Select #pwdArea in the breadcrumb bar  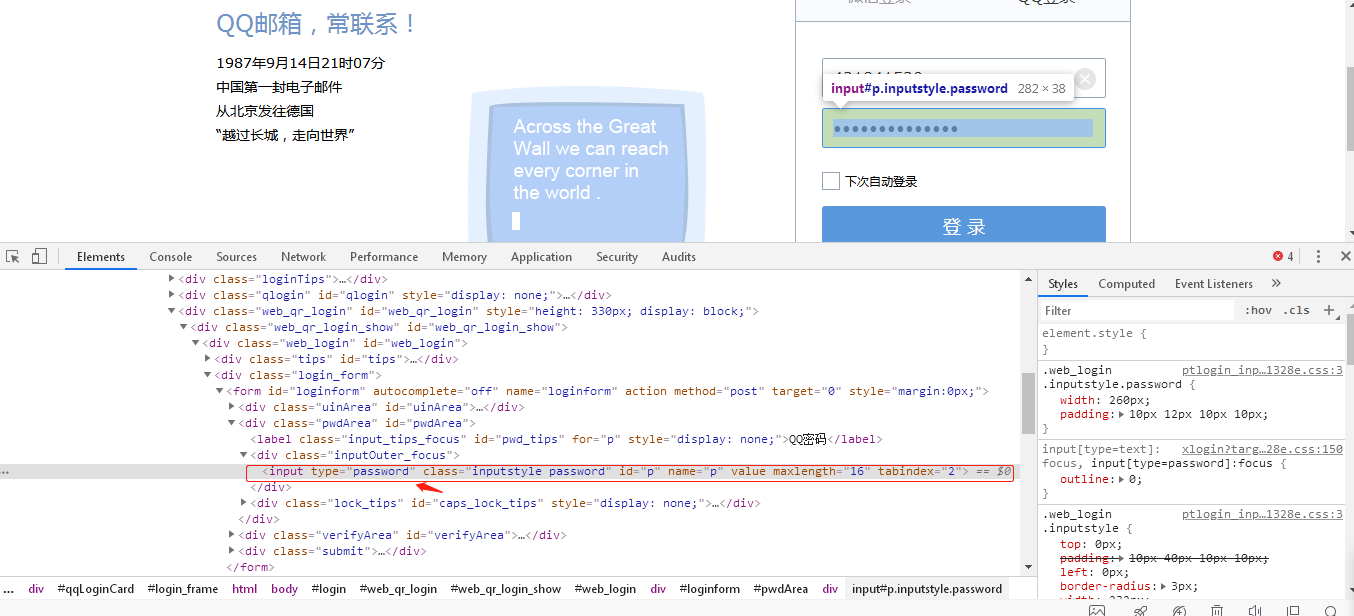point(781,589)
